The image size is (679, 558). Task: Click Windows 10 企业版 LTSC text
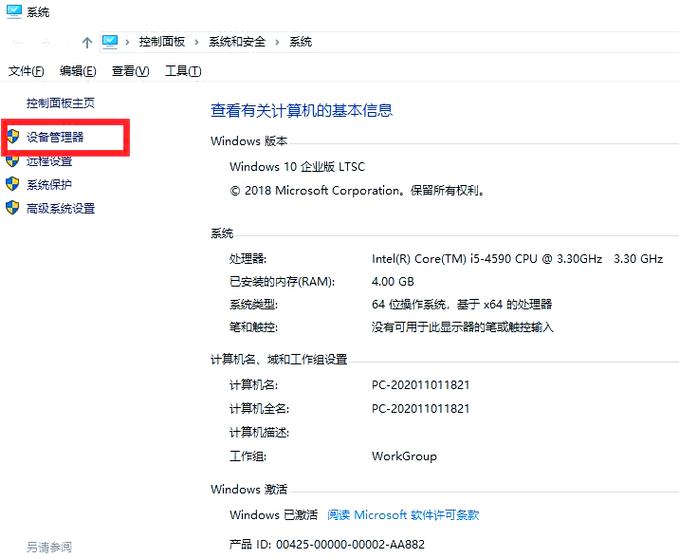pyautogui.click(x=297, y=167)
